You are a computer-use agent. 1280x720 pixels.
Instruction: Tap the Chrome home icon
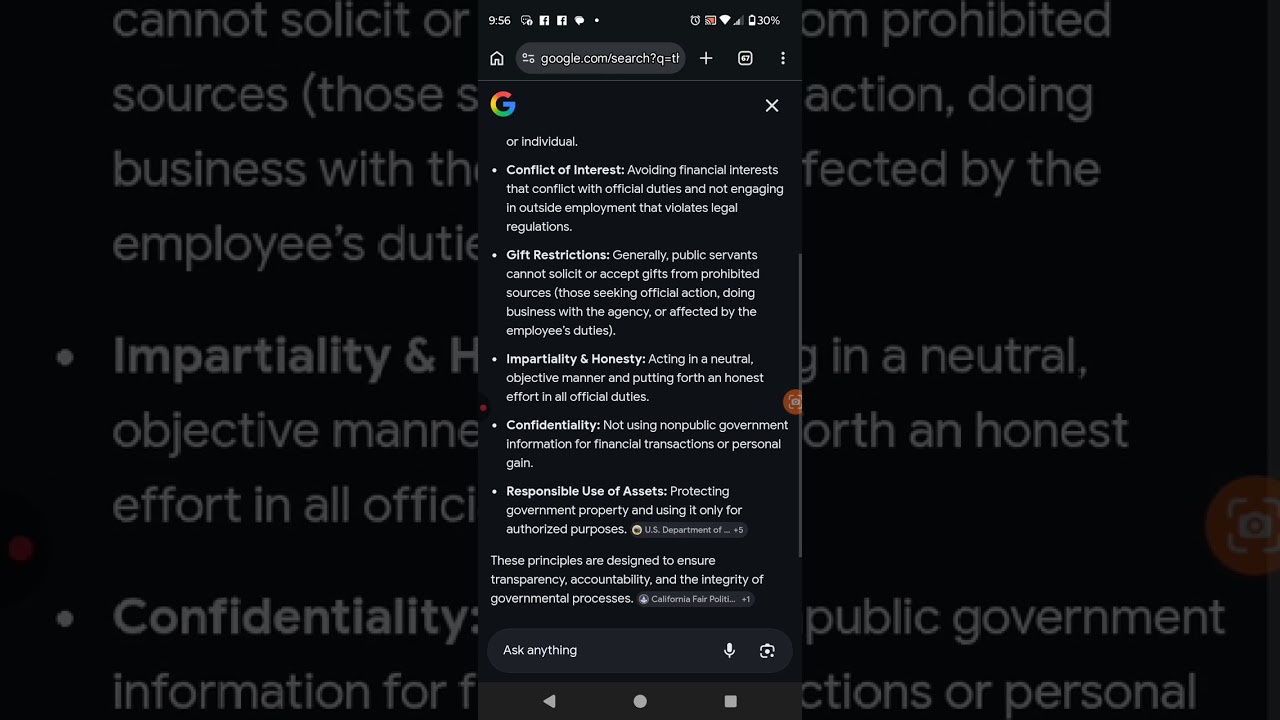click(497, 58)
